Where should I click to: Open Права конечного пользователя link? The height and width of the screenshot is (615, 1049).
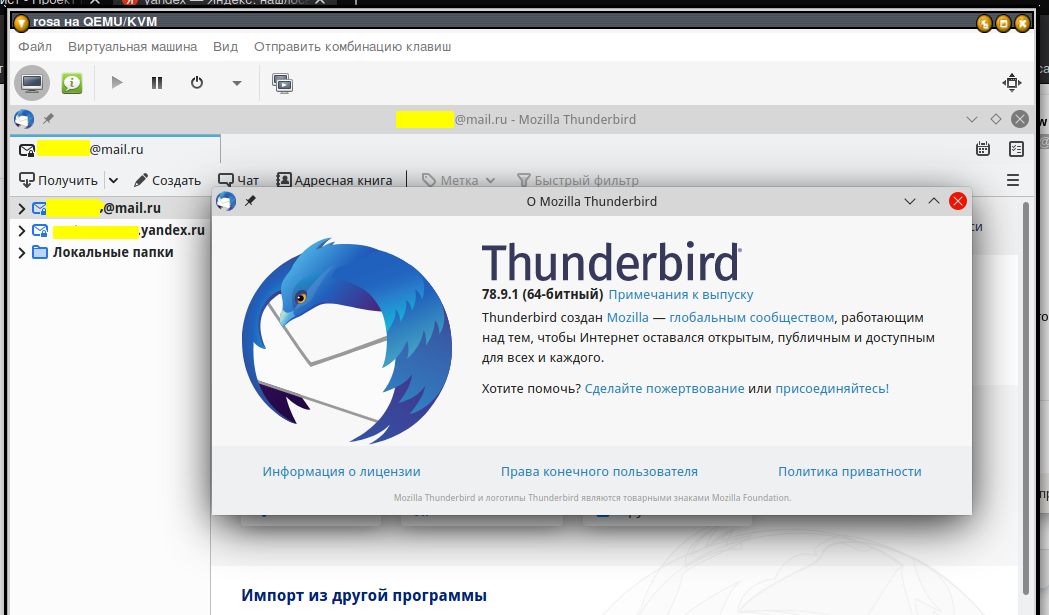599,471
